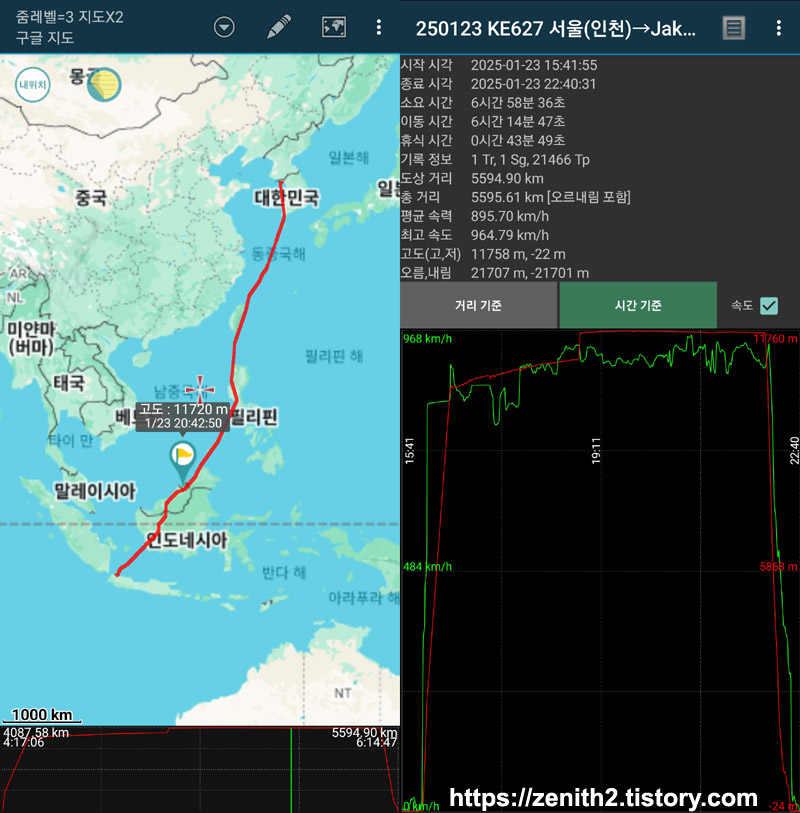Toggle the 속도 speed checkbox
This screenshot has height=813, width=800.
pyautogui.click(x=769, y=305)
